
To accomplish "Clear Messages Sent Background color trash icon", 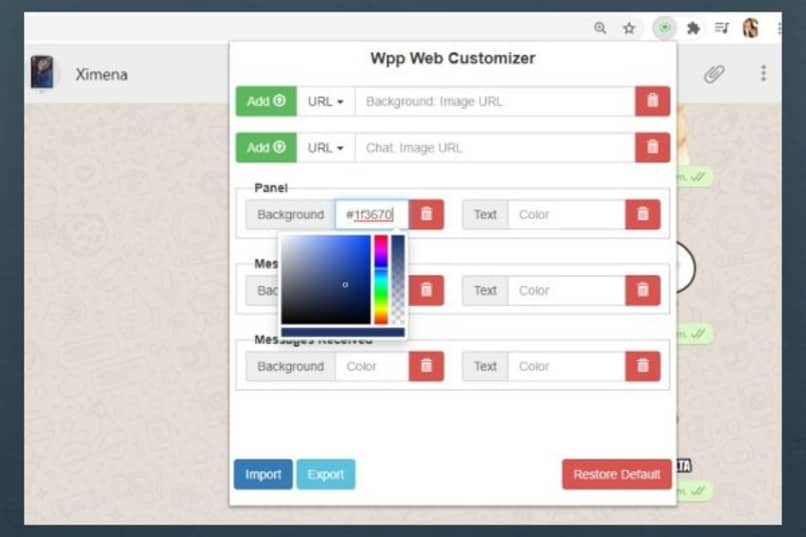I will coord(426,290).
